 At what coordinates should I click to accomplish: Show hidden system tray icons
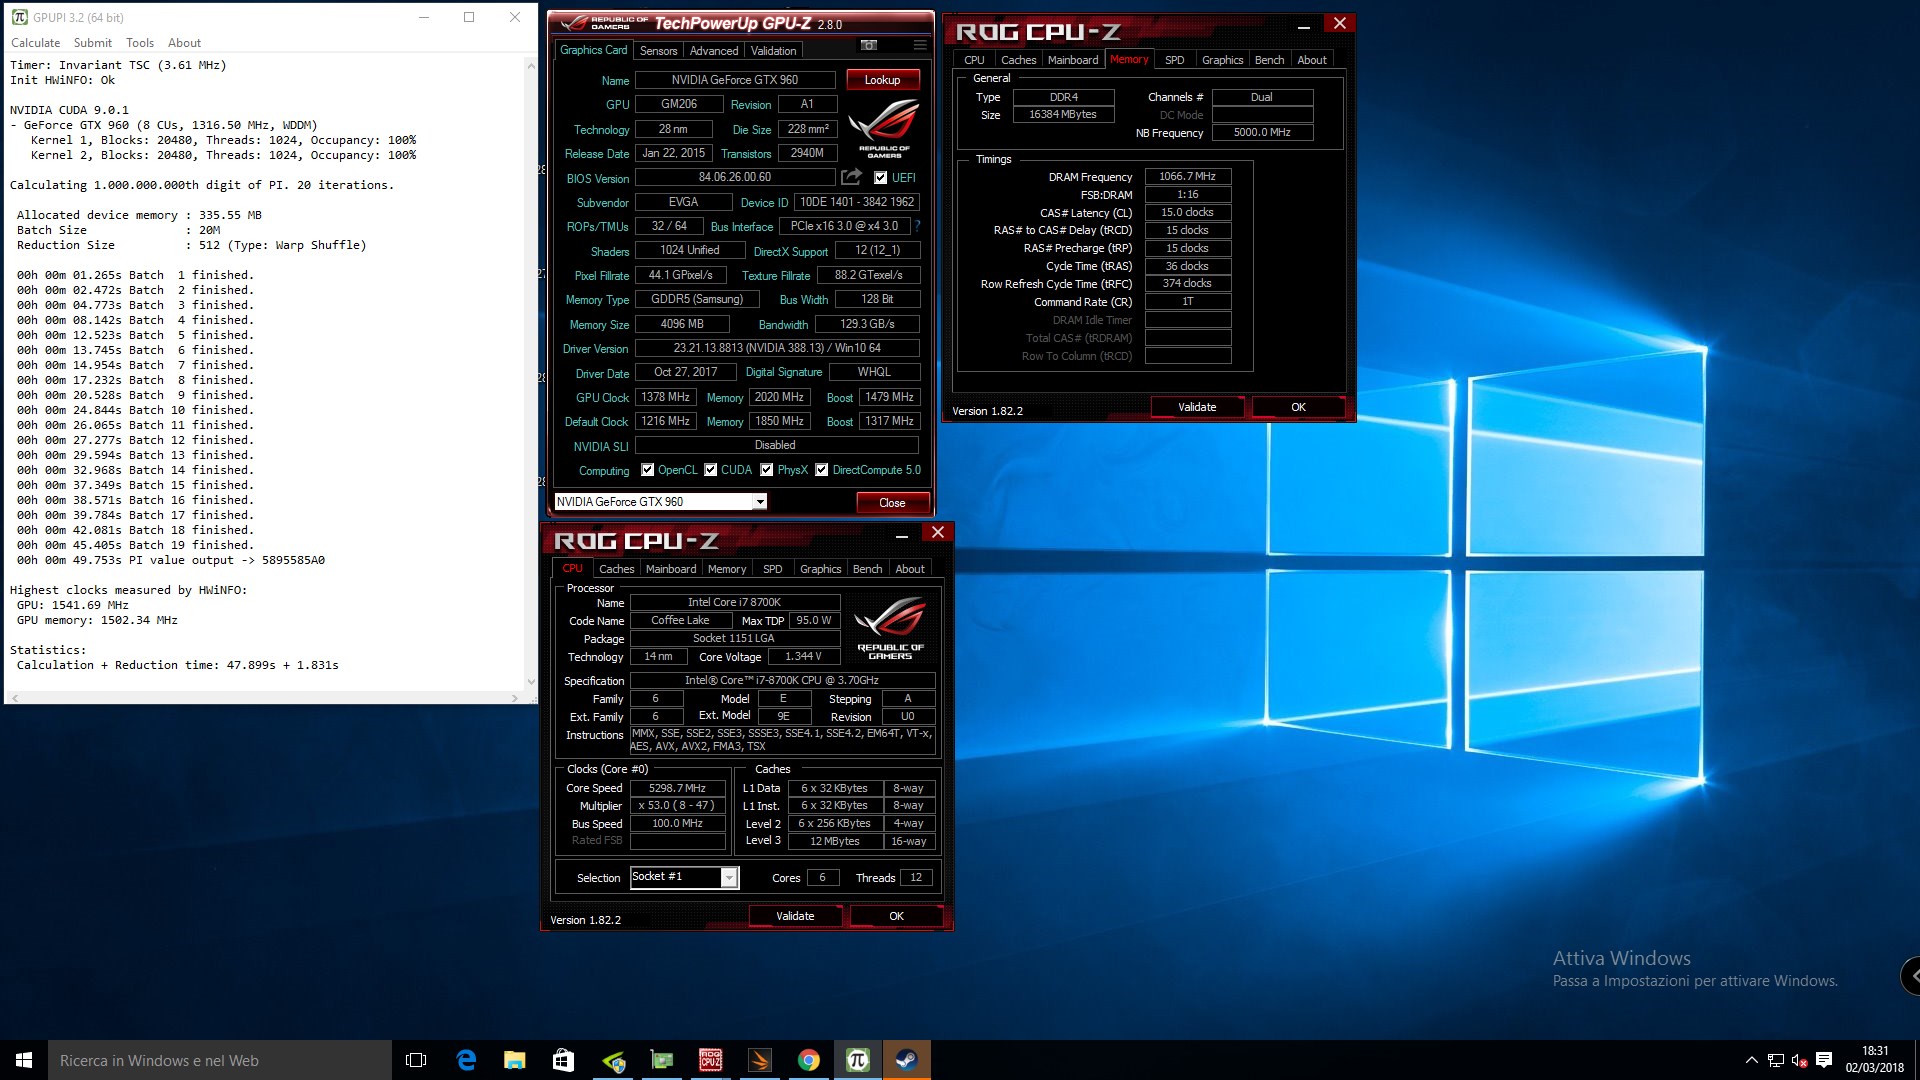click(x=1751, y=1060)
